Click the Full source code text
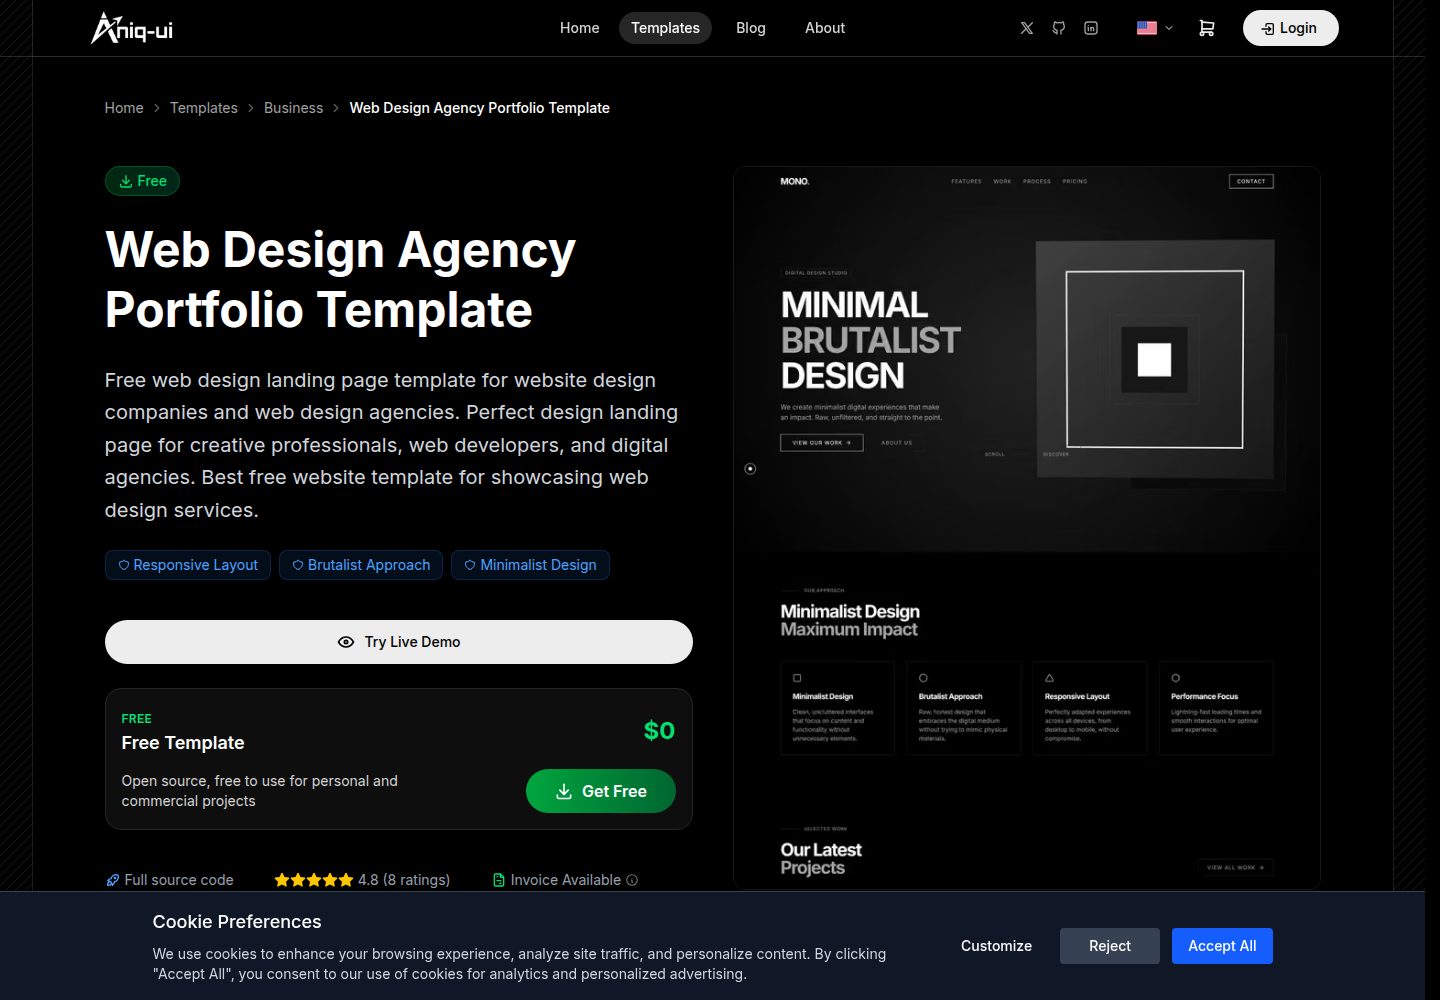The height and width of the screenshot is (1000, 1440). (179, 880)
